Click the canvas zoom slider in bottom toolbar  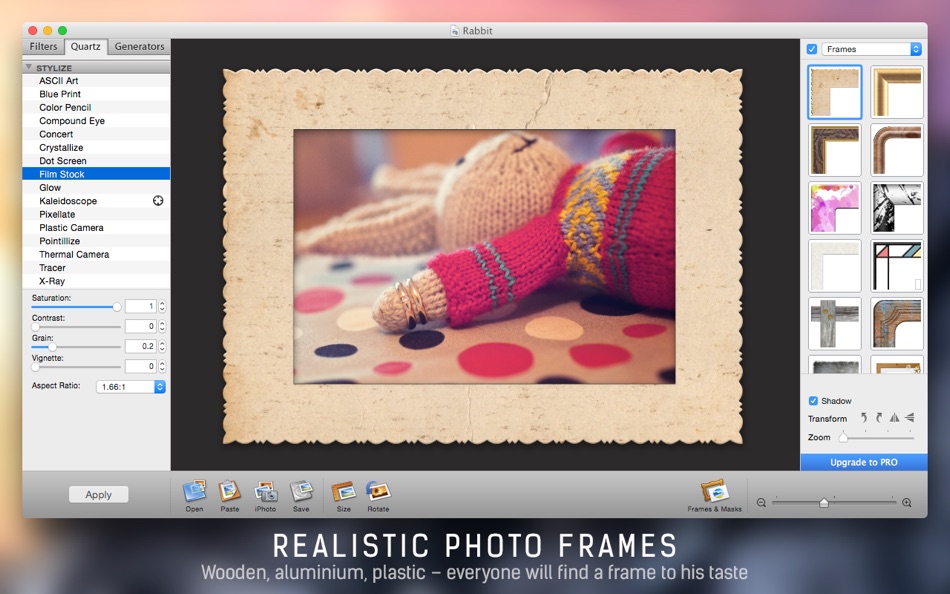coord(834,502)
